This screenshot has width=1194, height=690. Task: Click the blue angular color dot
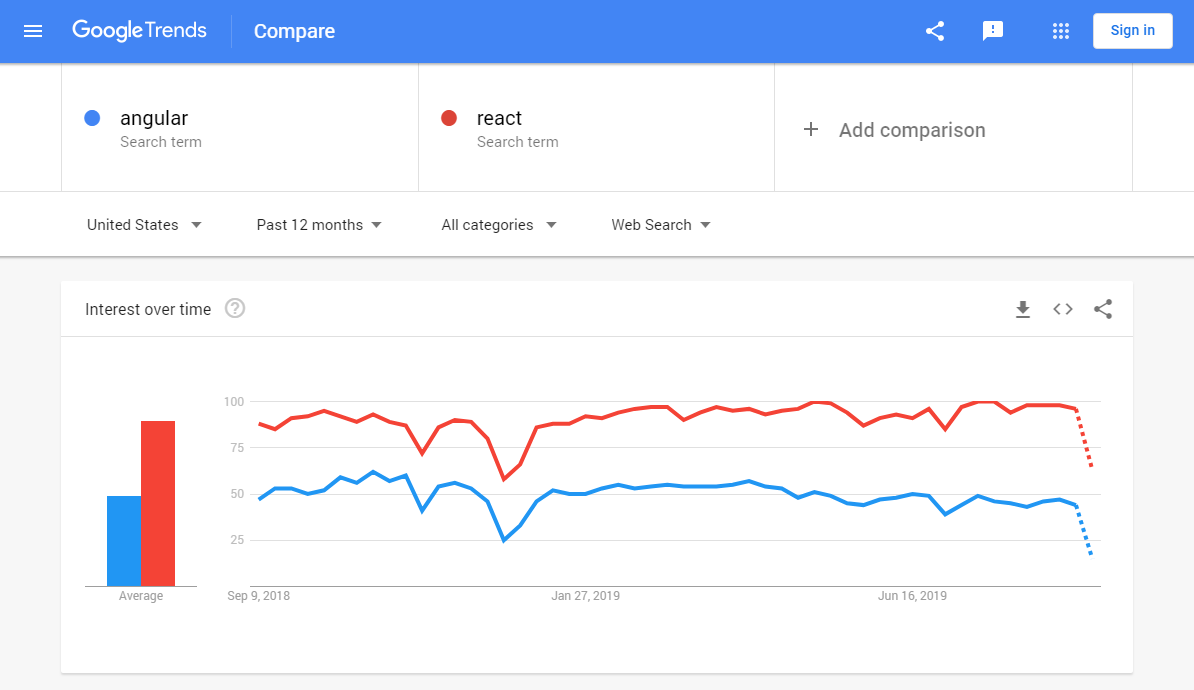(92, 118)
